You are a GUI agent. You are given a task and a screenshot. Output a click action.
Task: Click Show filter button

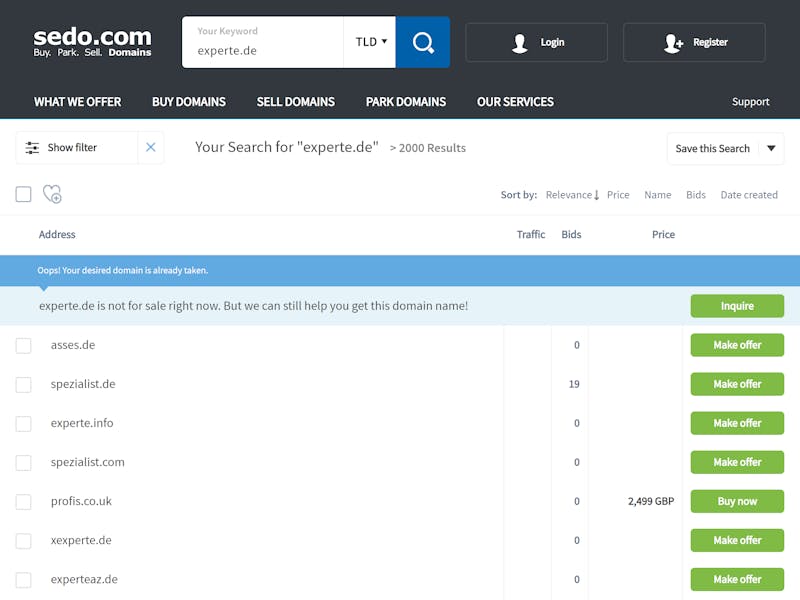pos(77,147)
